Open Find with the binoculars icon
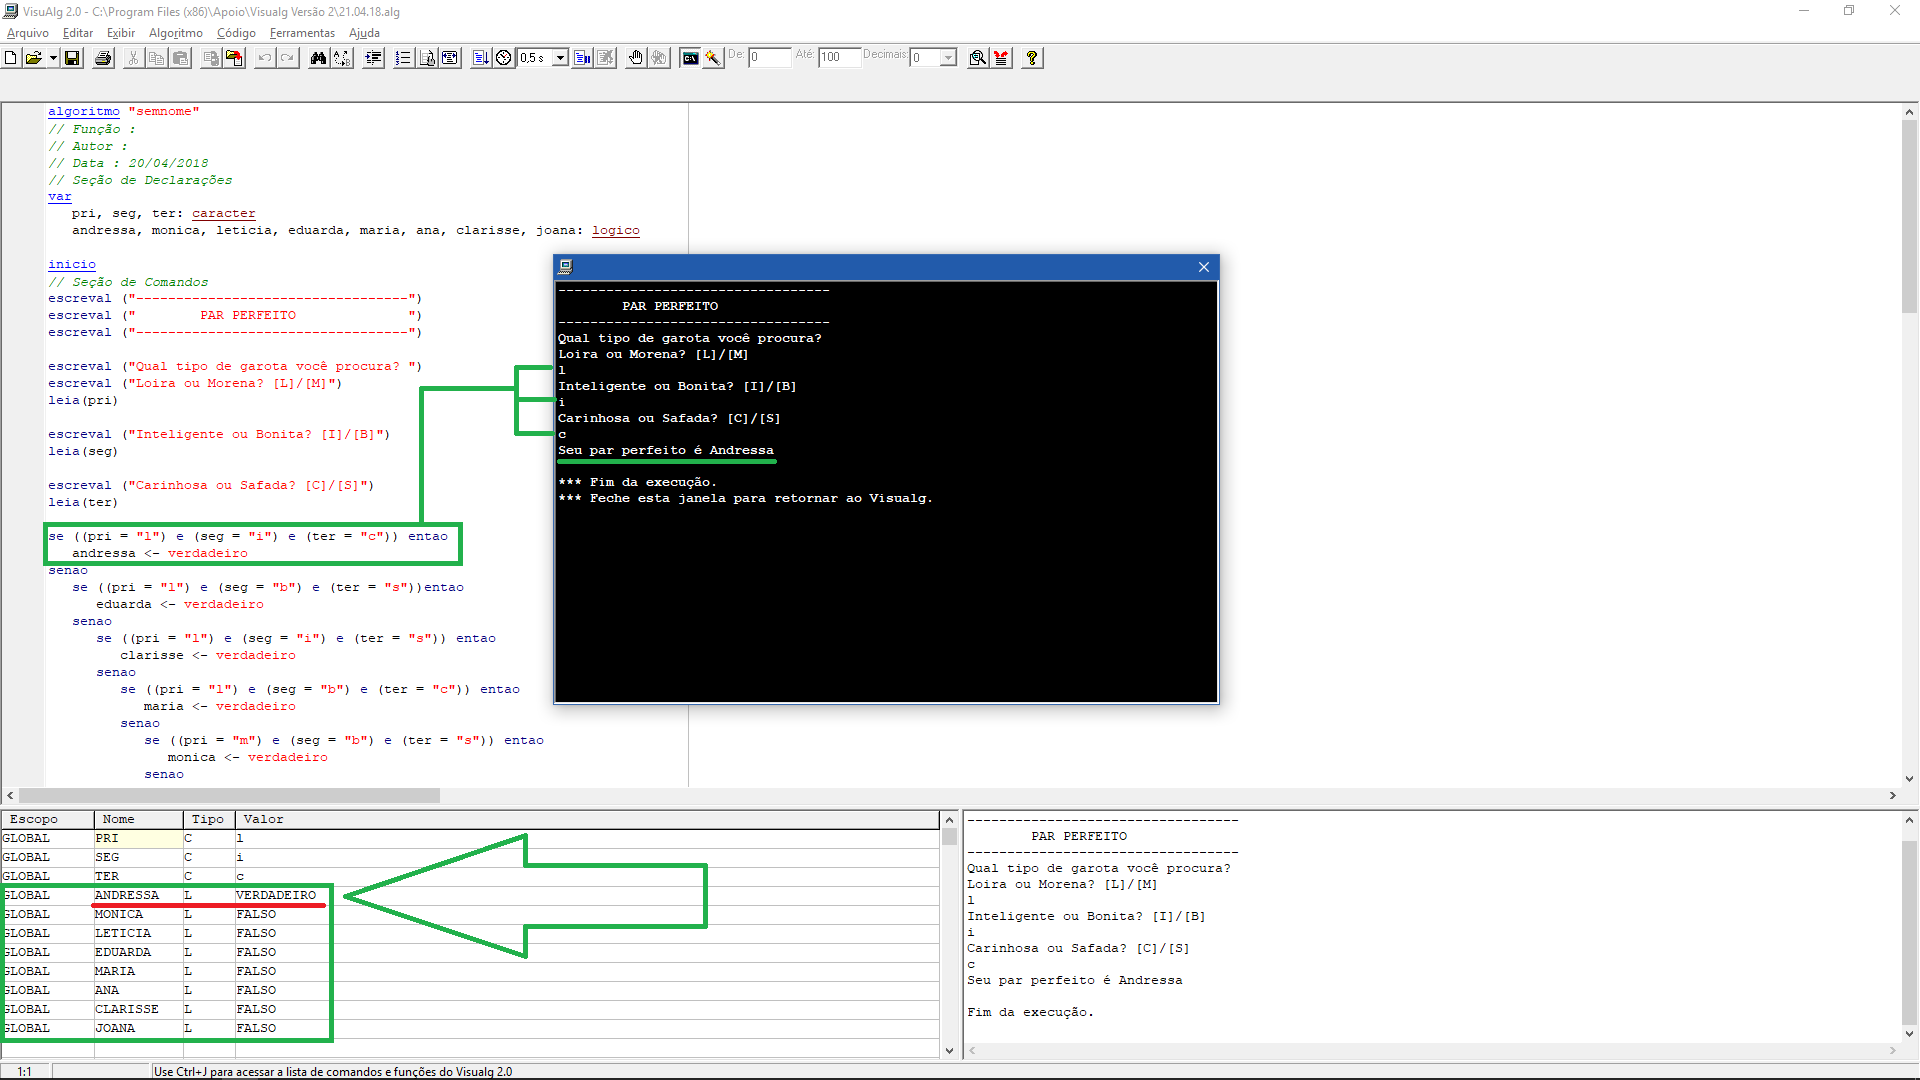 point(318,58)
